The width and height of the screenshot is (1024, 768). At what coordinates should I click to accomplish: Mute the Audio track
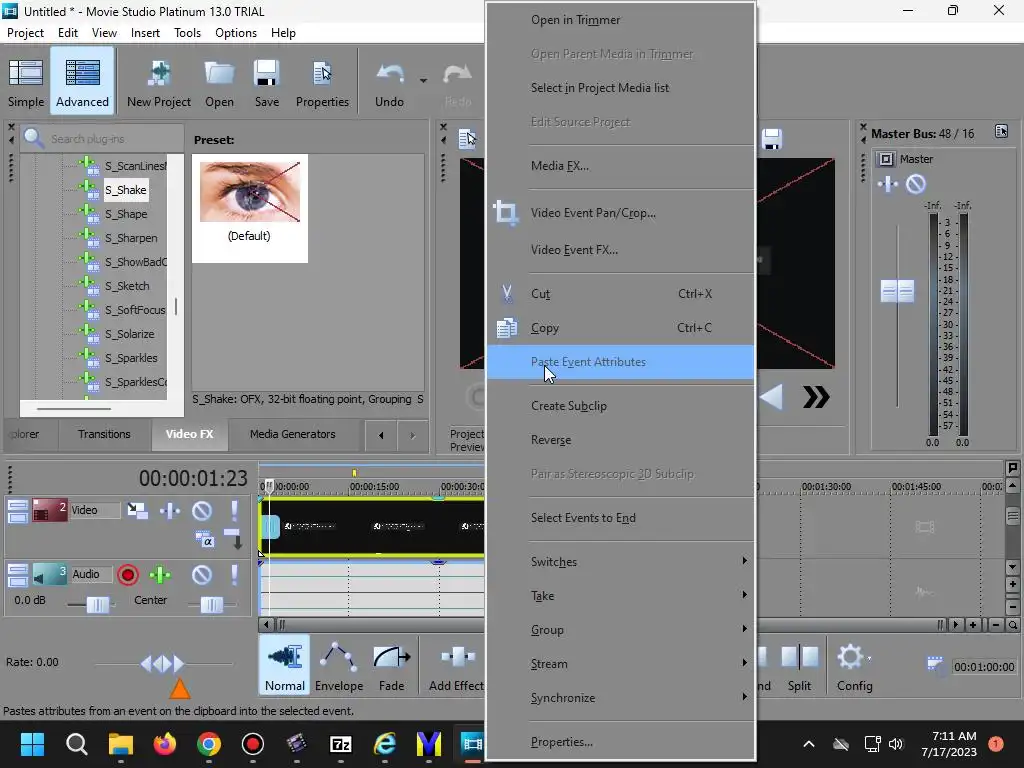coord(202,575)
